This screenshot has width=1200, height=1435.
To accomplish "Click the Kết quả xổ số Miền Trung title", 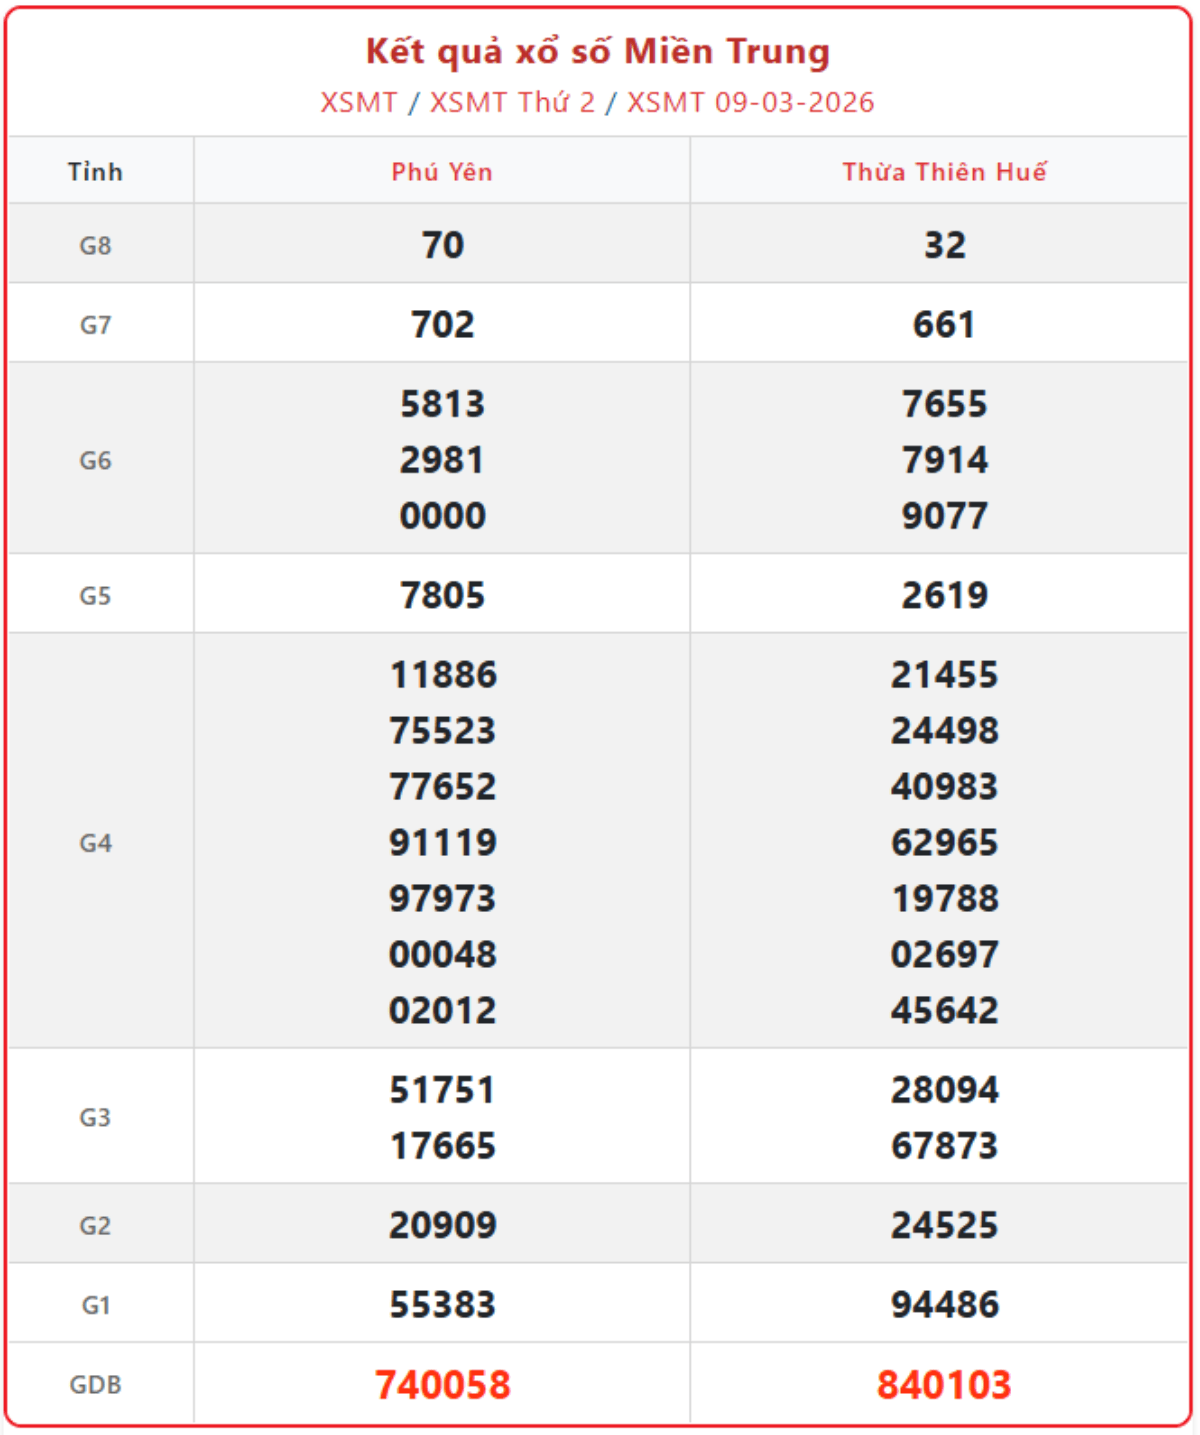I will click(x=597, y=51).
